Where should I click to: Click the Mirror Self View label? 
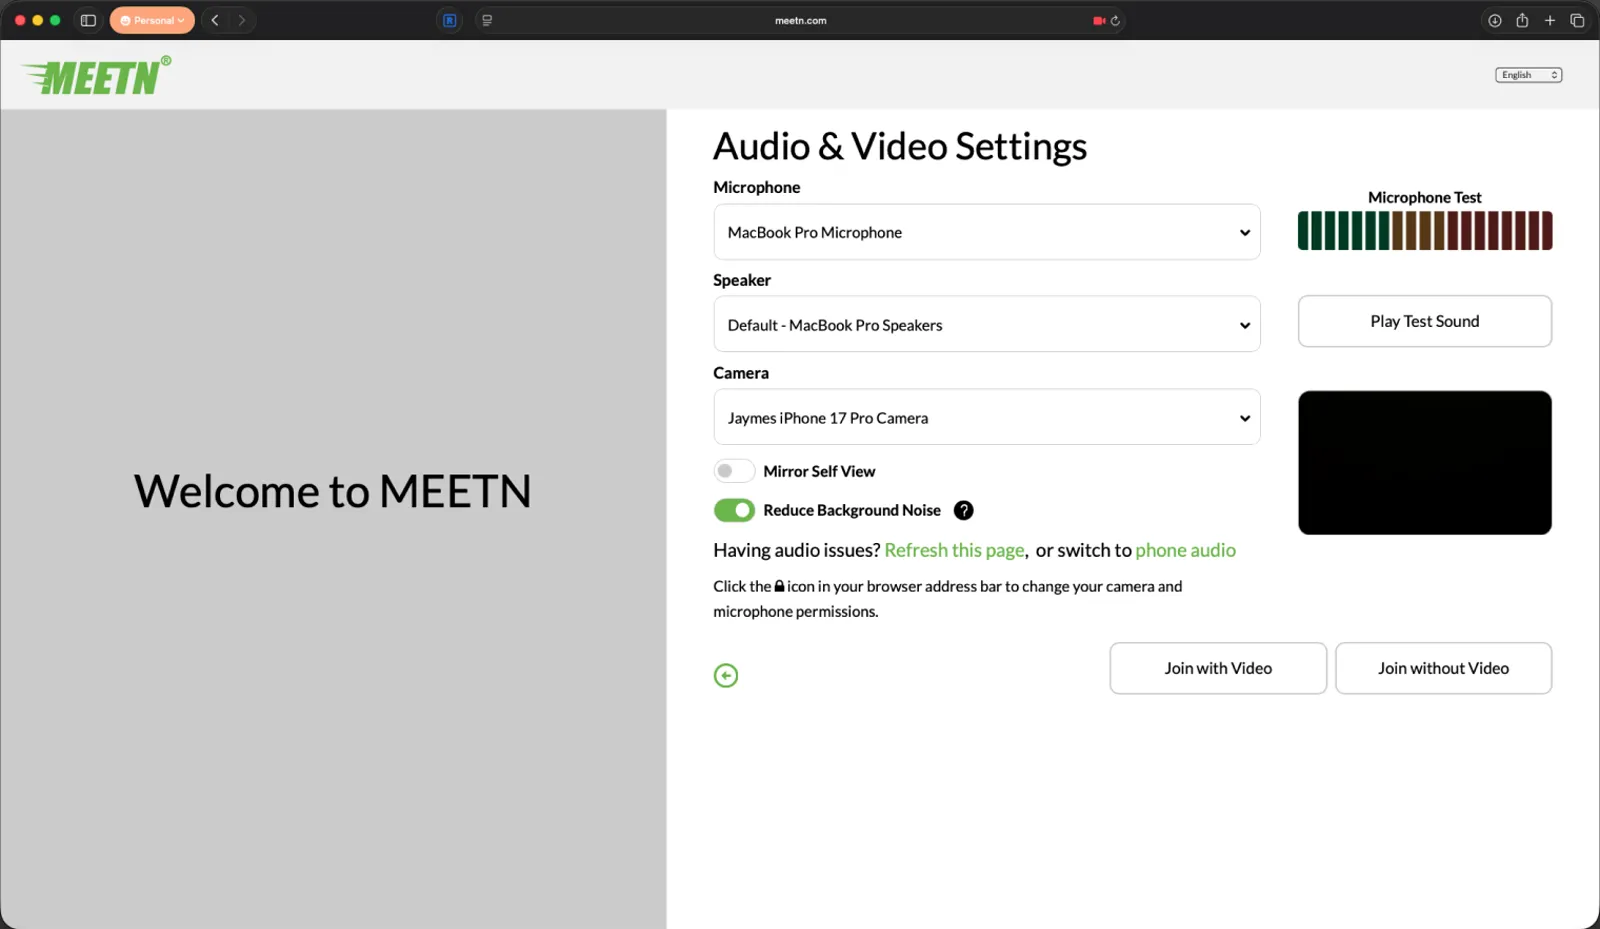(x=819, y=471)
